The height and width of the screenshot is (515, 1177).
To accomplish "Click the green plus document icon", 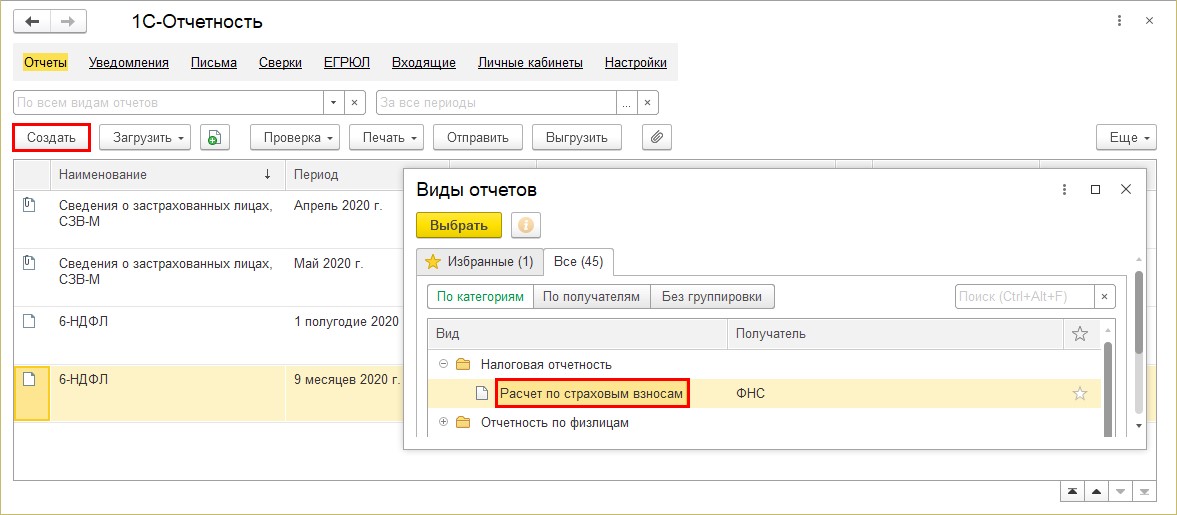I will click(x=215, y=137).
